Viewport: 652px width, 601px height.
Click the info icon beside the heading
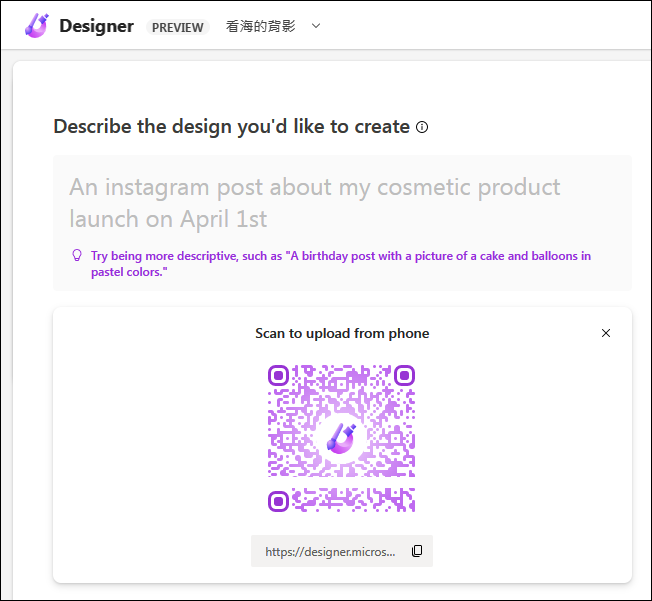tap(422, 127)
